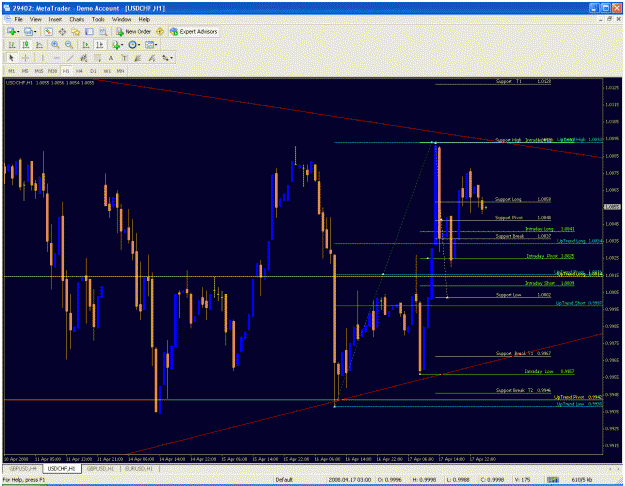Open the View menu
625x486 pixels.
[35, 19]
